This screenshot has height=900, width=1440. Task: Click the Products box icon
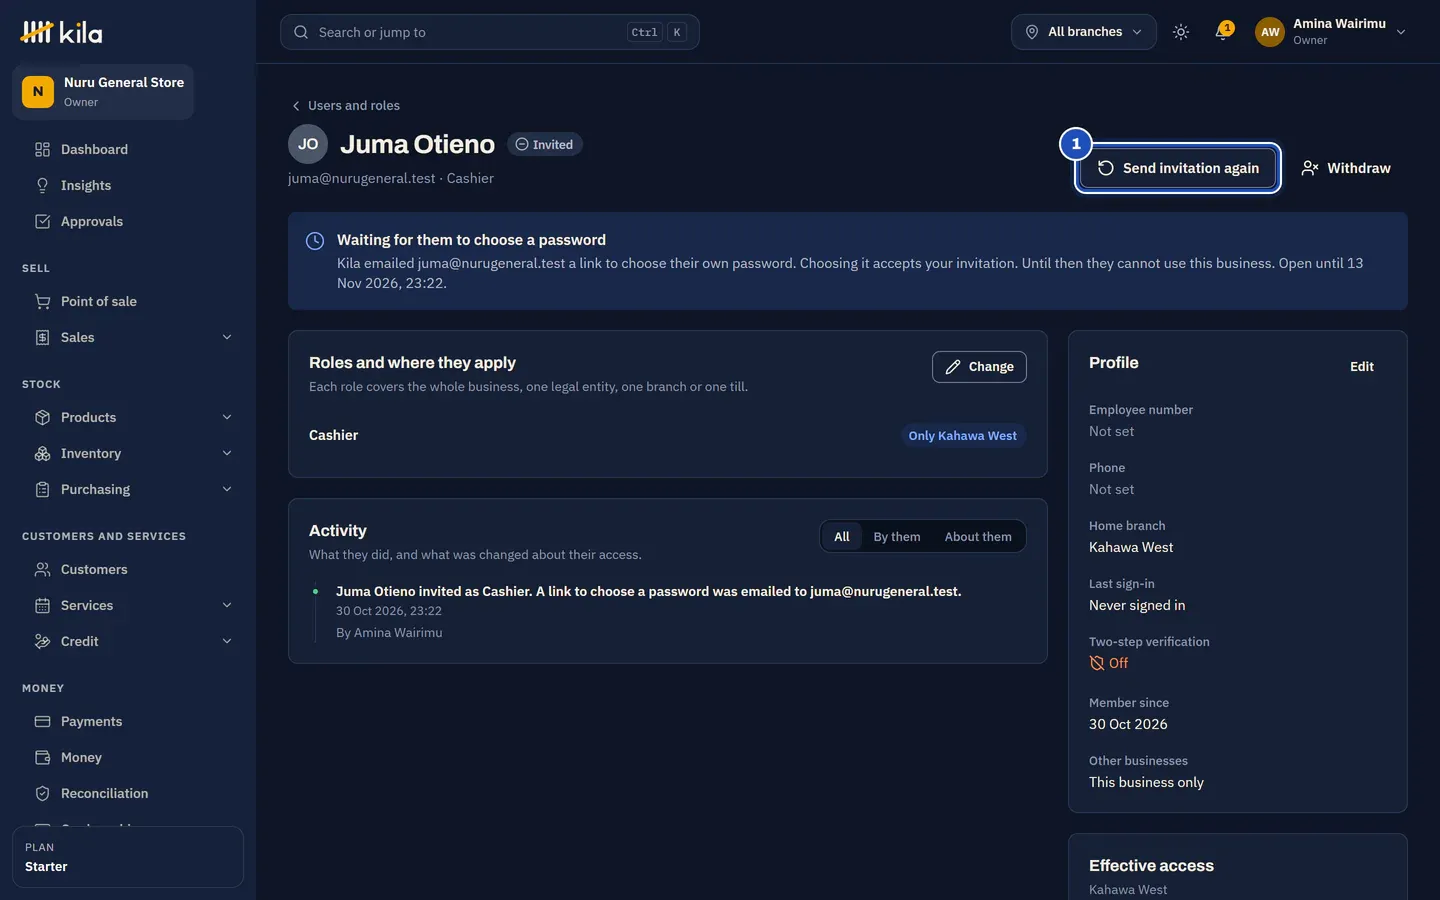tap(42, 417)
